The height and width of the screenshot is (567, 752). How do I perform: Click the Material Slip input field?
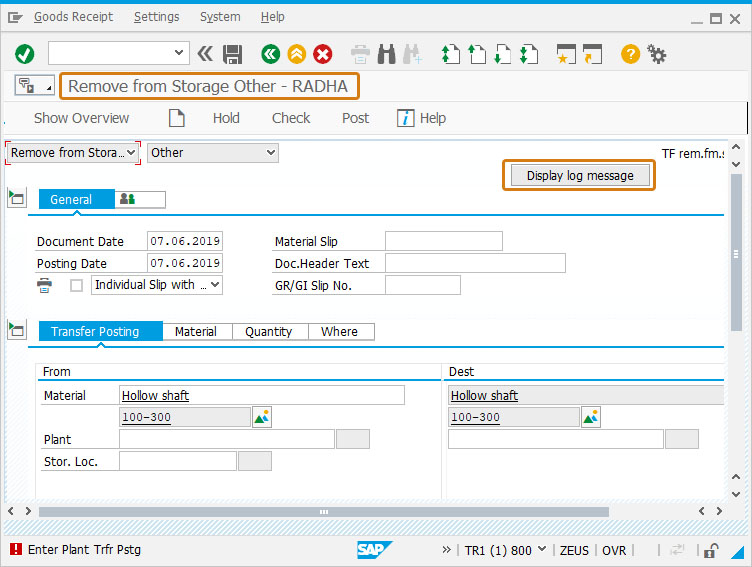pyautogui.click(x=444, y=241)
